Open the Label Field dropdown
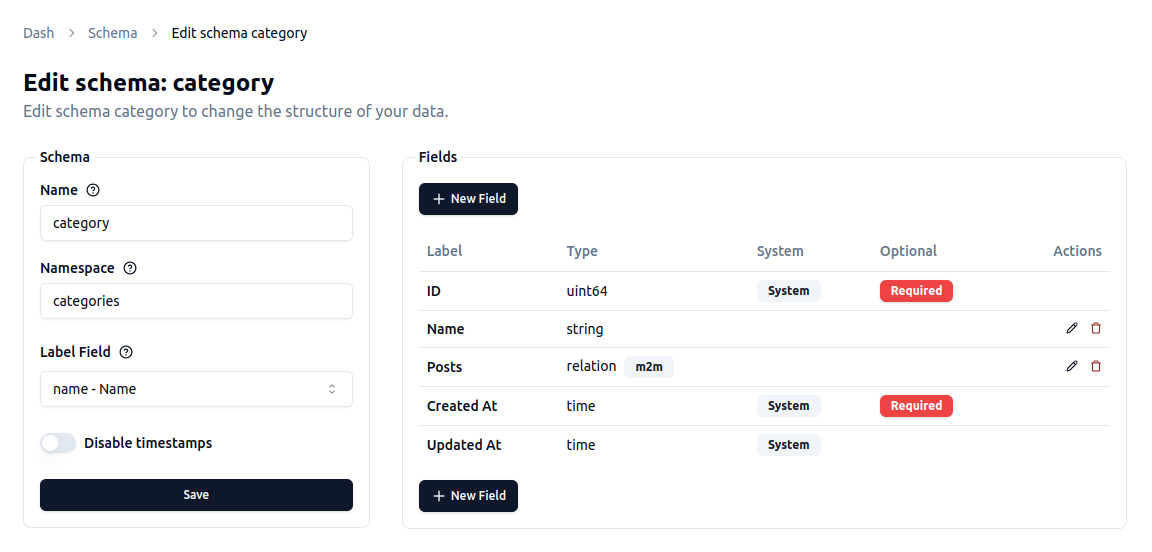Viewport: 1152px width, 552px height. pos(196,389)
